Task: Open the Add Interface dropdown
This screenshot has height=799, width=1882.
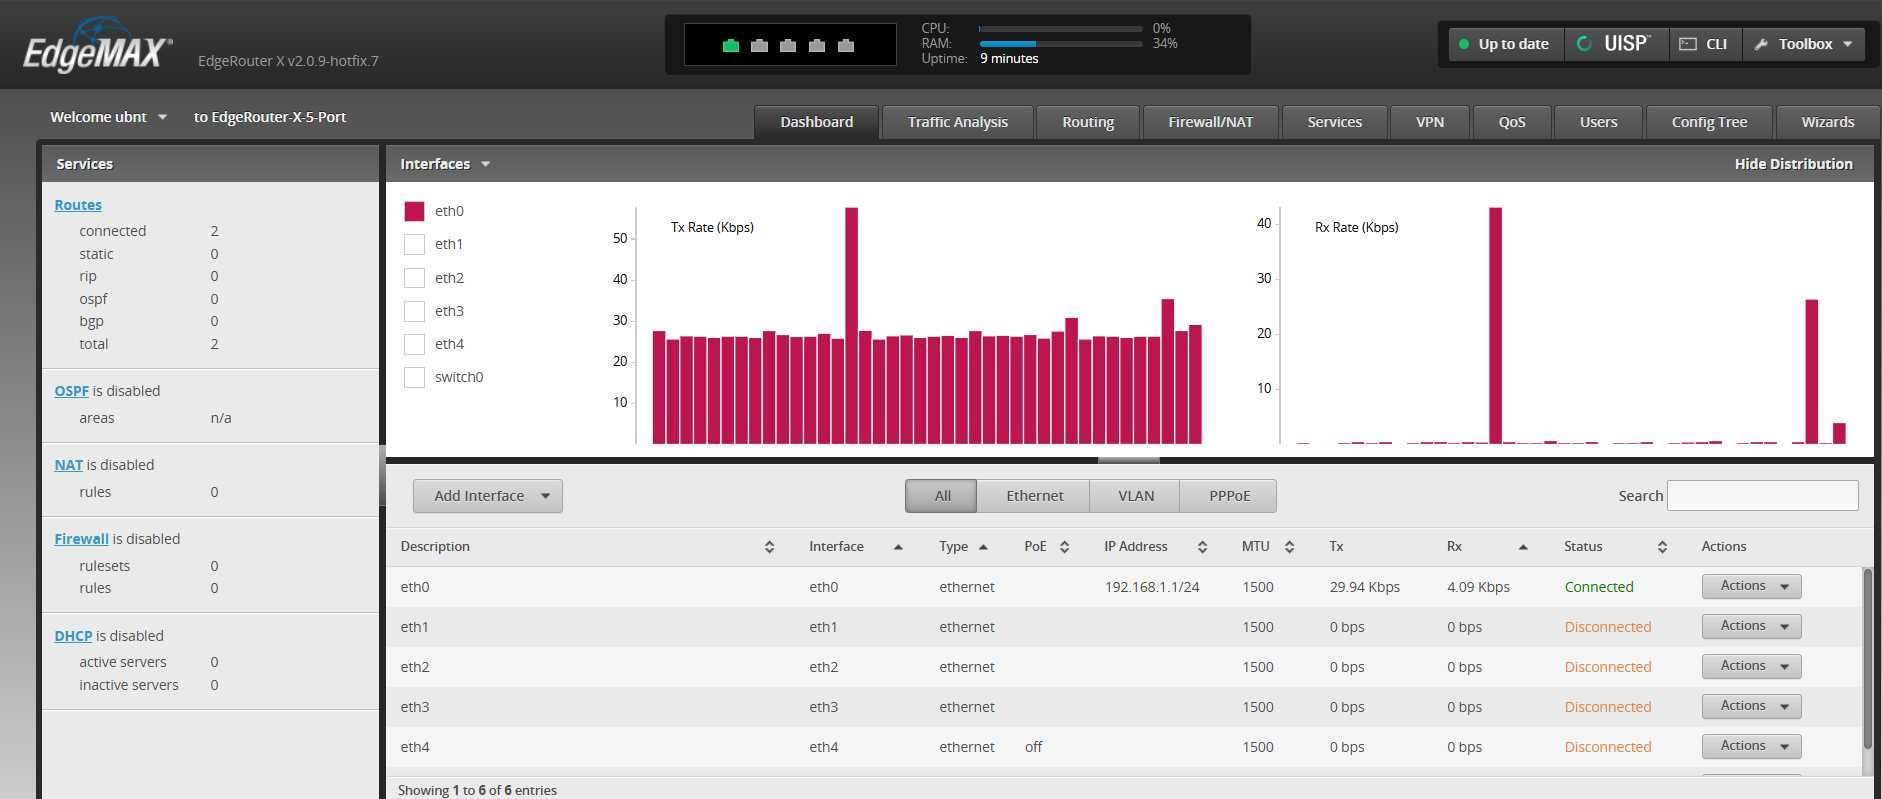Action: [x=488, y=496]
